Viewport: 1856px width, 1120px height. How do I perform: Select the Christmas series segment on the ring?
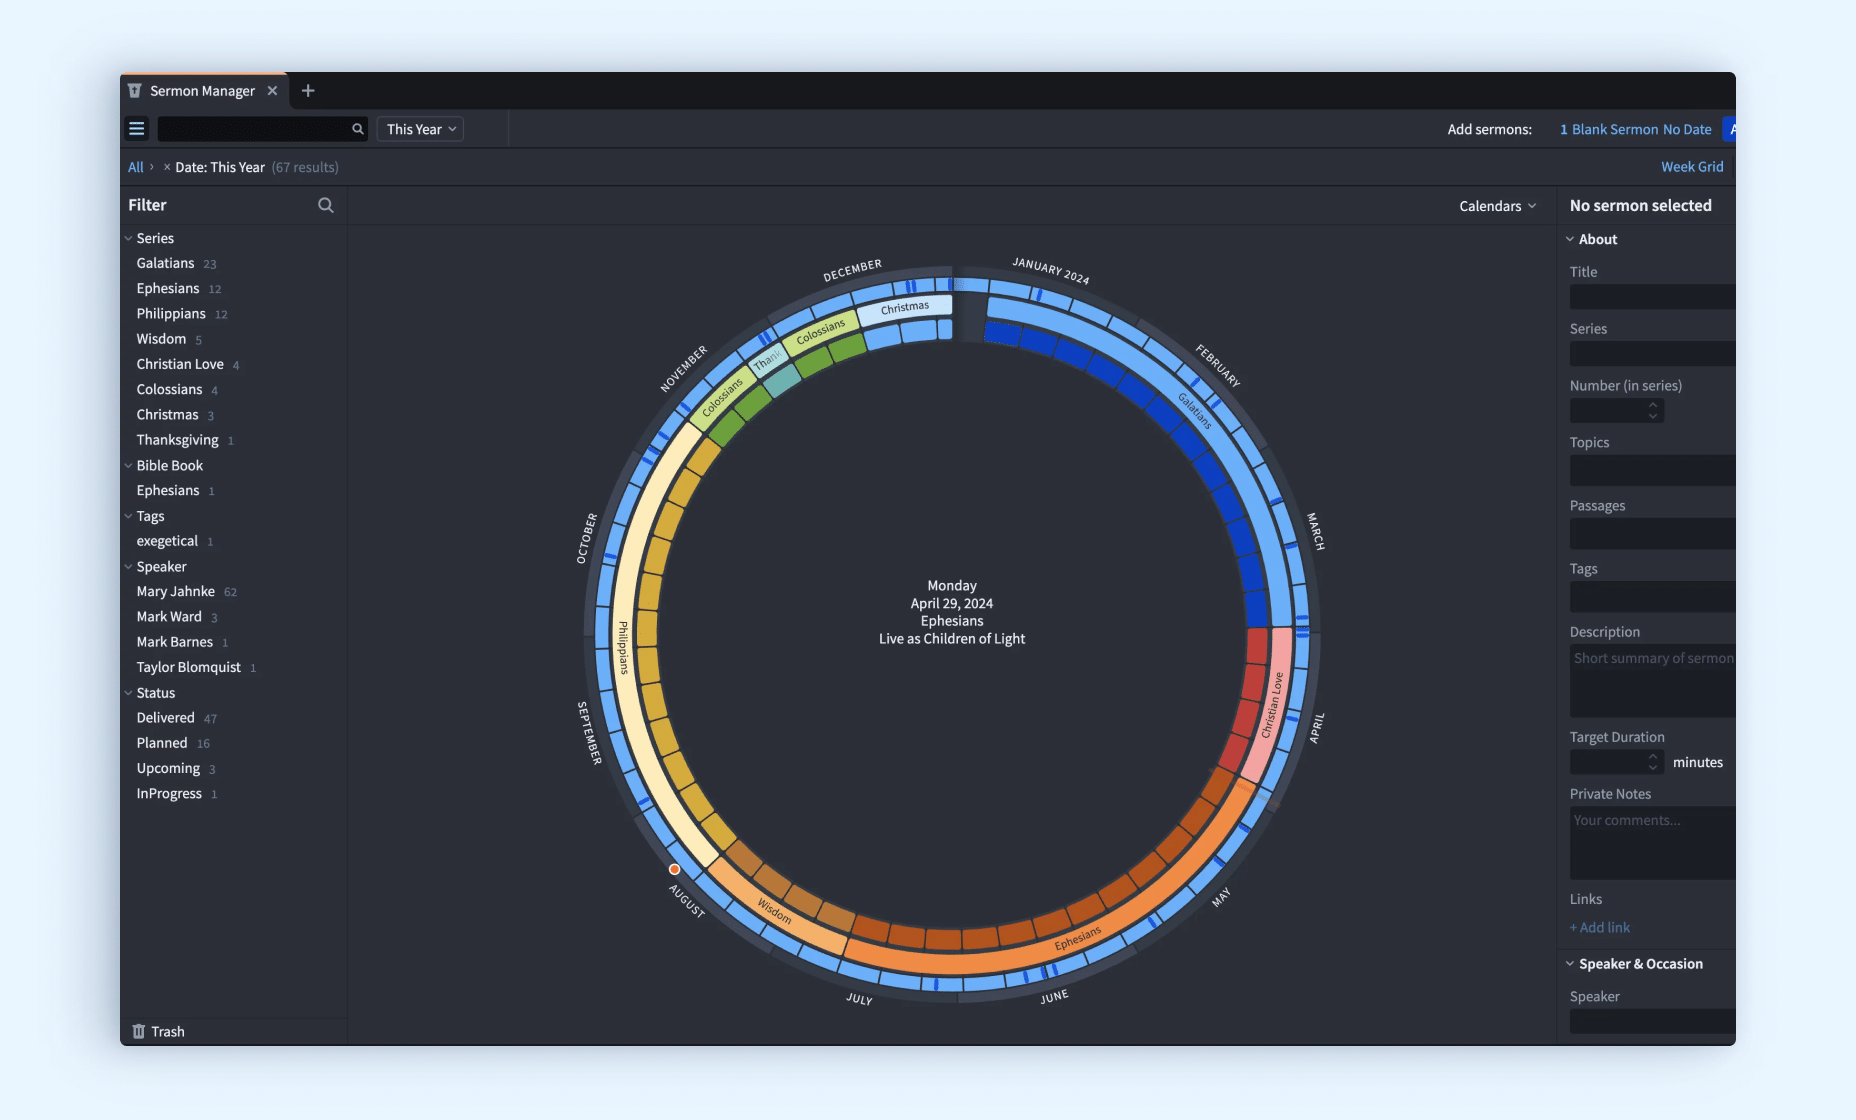click(x=903, y=308)
